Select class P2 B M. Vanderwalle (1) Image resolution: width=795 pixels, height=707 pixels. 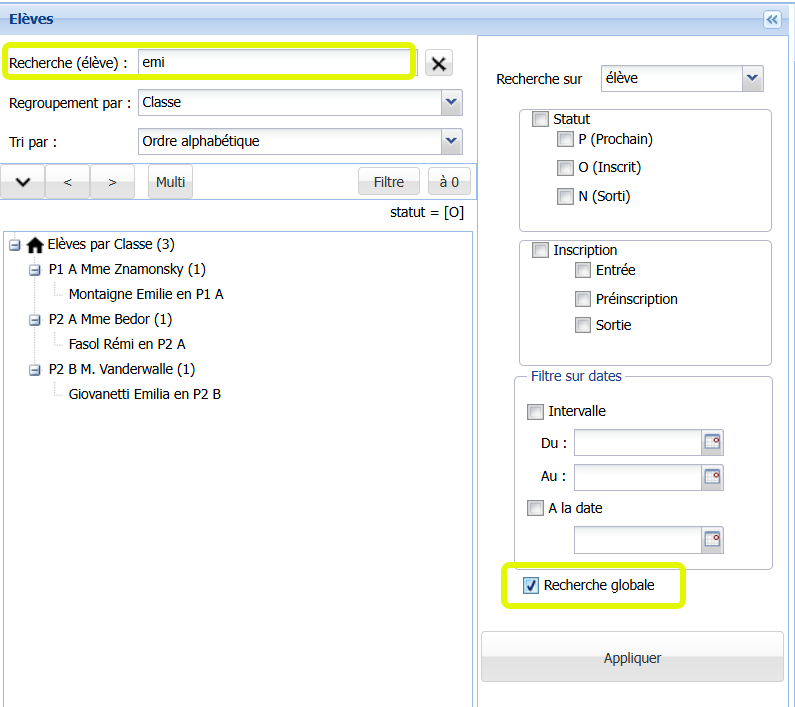[x=122, y=369]
